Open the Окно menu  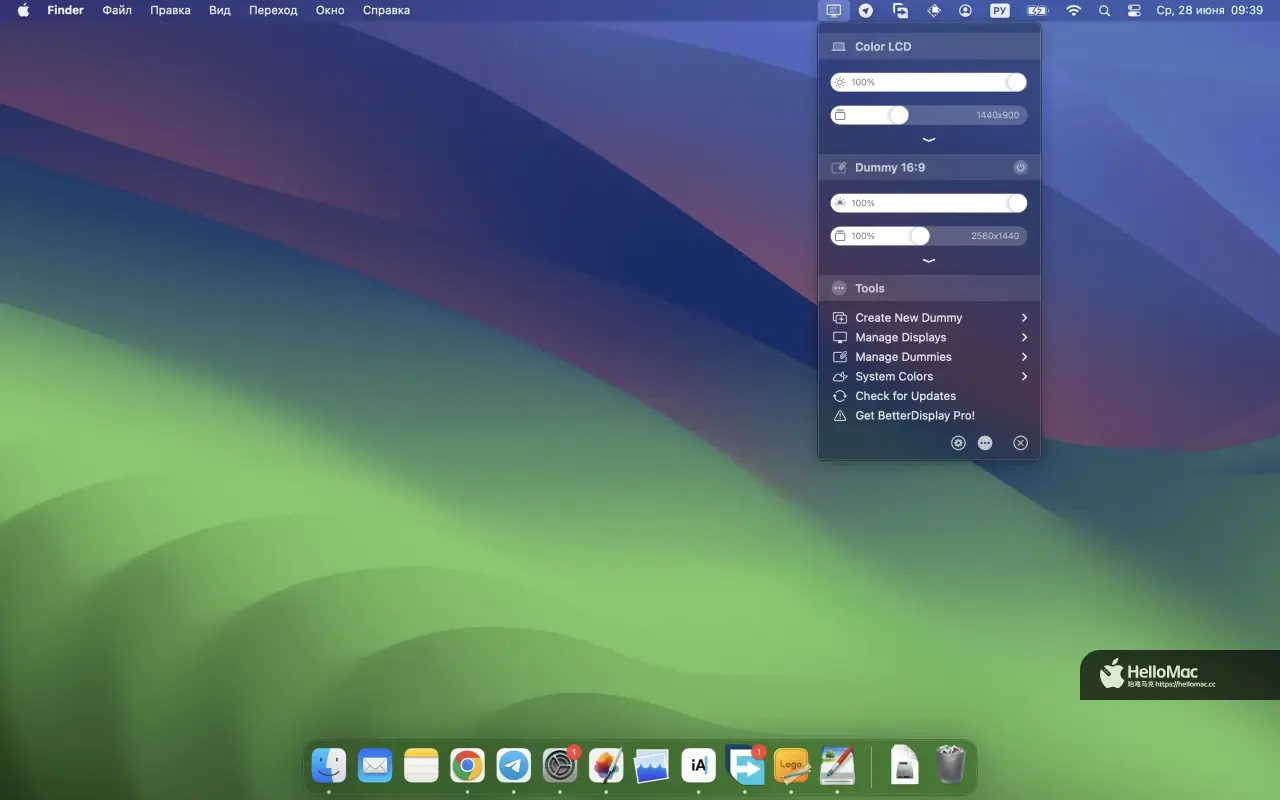tap(330, 11)
